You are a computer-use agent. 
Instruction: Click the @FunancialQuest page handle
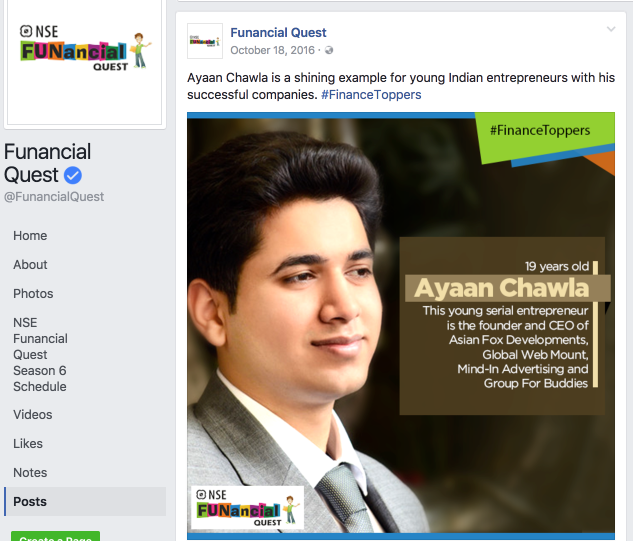pos(54,197)
